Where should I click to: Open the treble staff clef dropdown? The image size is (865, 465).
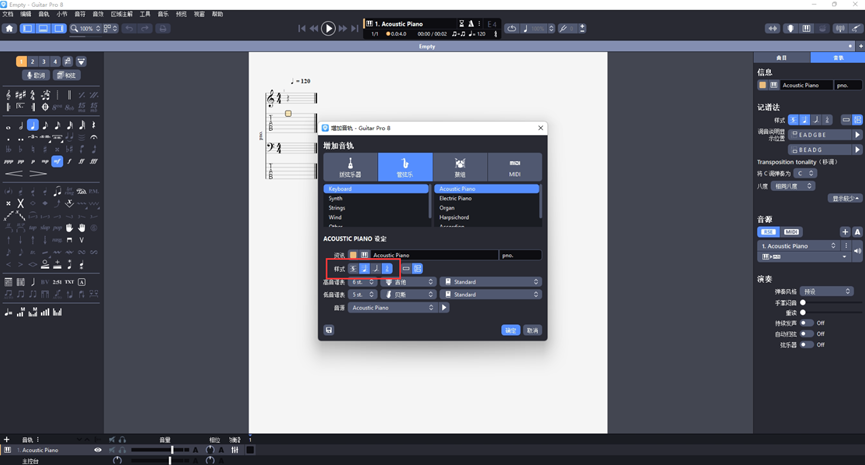[x=410, y=282]
